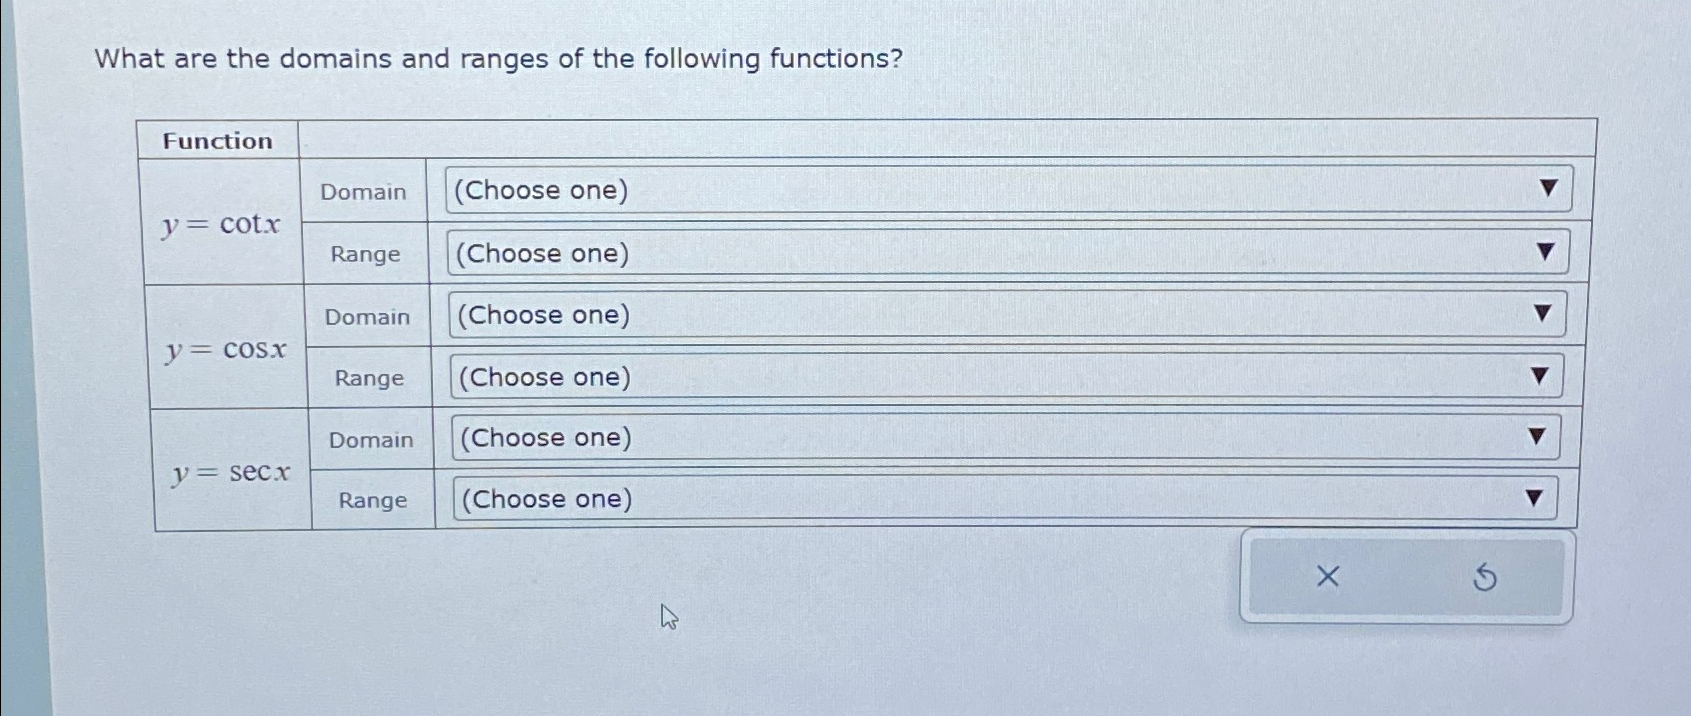Open the Domain dropdown for y = cot x

tap(1000, 189)
